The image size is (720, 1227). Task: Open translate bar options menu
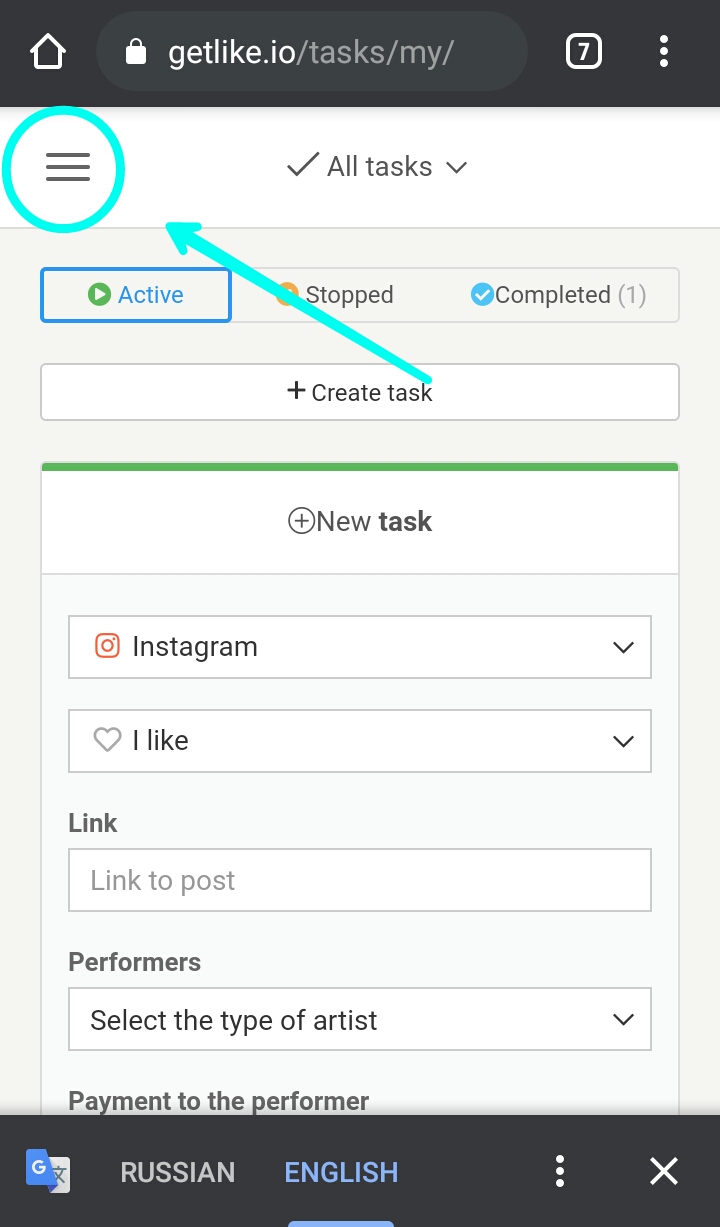pos(560,1171)
